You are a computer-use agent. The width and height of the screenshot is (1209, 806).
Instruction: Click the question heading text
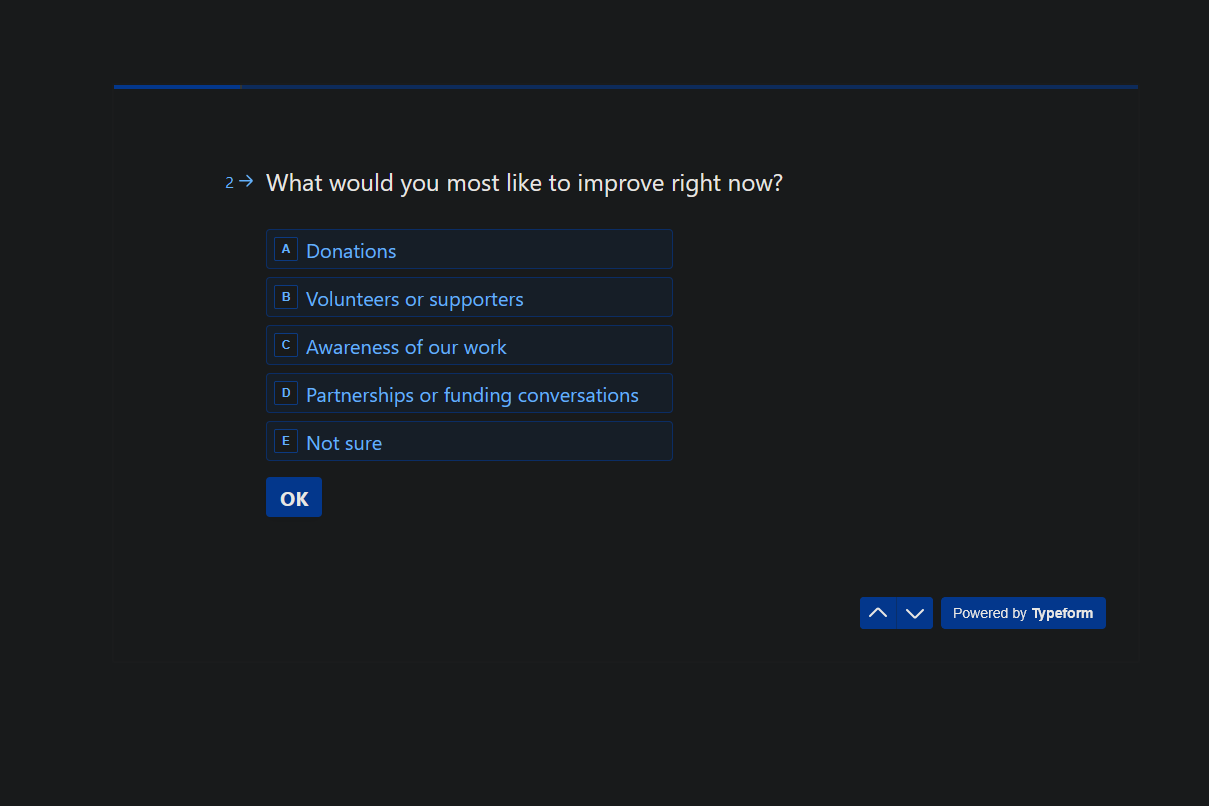[x=524, y=184]
